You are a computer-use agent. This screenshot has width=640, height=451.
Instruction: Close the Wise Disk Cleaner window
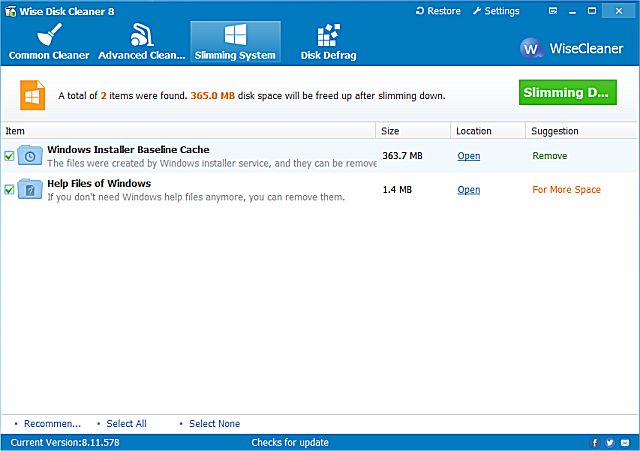[x=619, y=11]
